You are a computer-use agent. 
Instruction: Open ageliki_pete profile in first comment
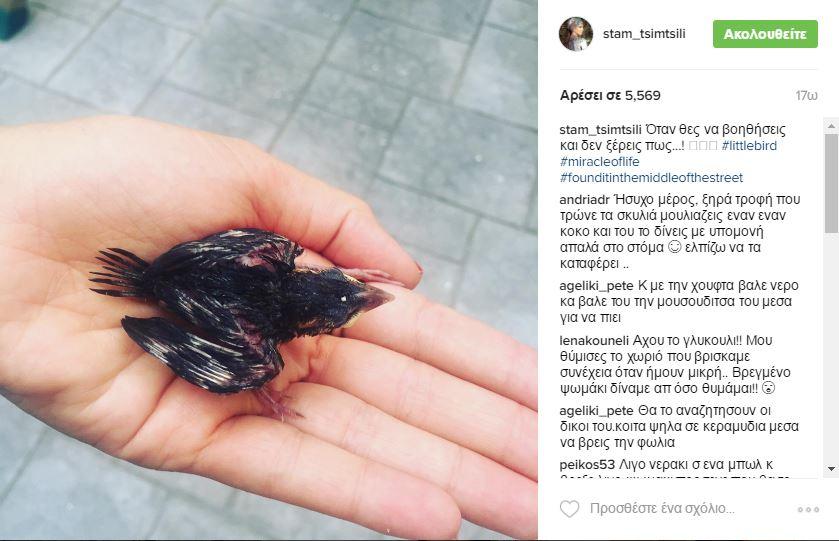[597, 286]
